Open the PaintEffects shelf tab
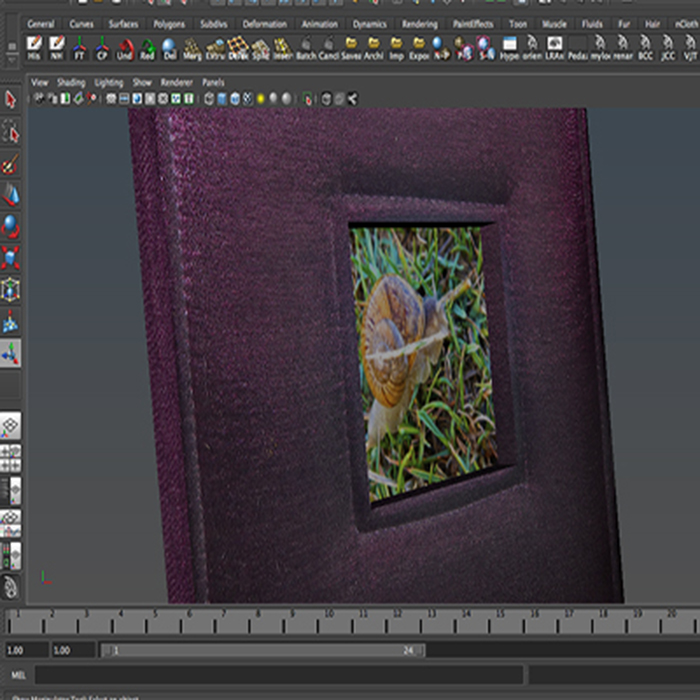 point(473,24)
